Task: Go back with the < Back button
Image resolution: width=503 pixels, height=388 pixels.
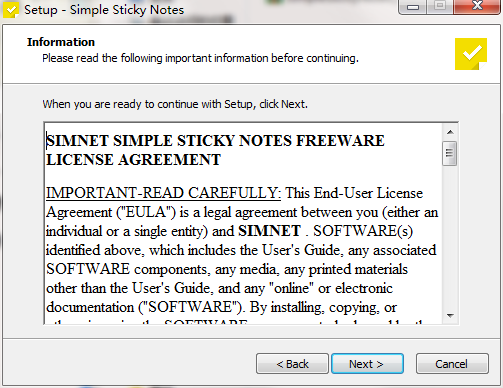Action: pos(292,364)
